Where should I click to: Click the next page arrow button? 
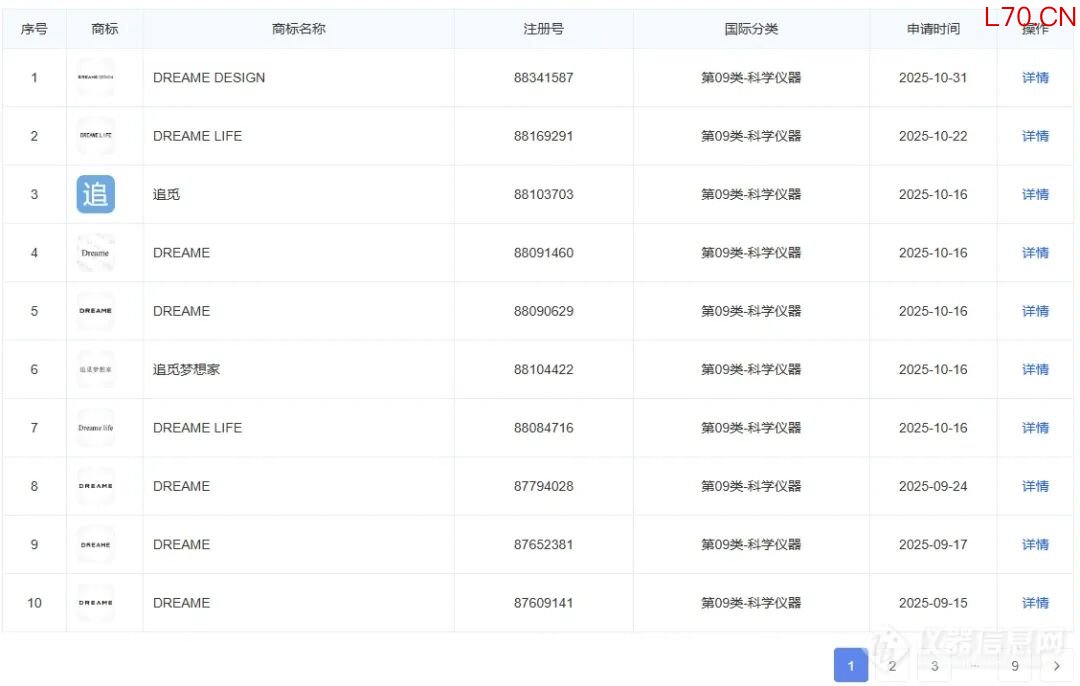(1056, 666)
